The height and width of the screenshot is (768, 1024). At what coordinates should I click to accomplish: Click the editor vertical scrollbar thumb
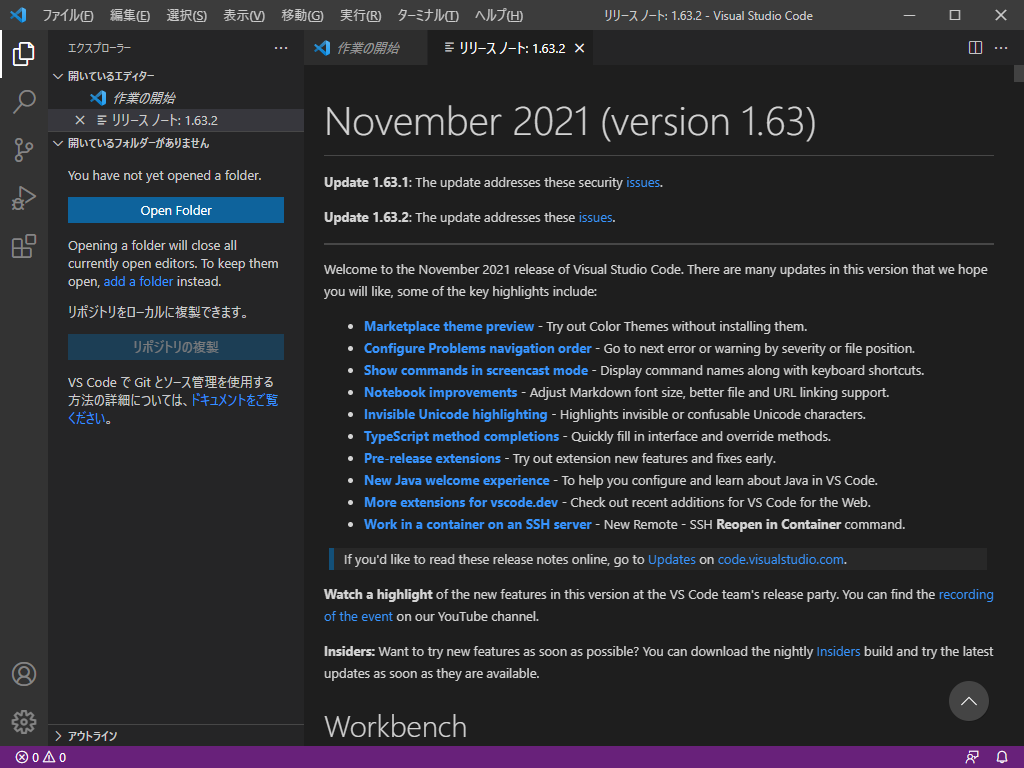pos(1018,73)
